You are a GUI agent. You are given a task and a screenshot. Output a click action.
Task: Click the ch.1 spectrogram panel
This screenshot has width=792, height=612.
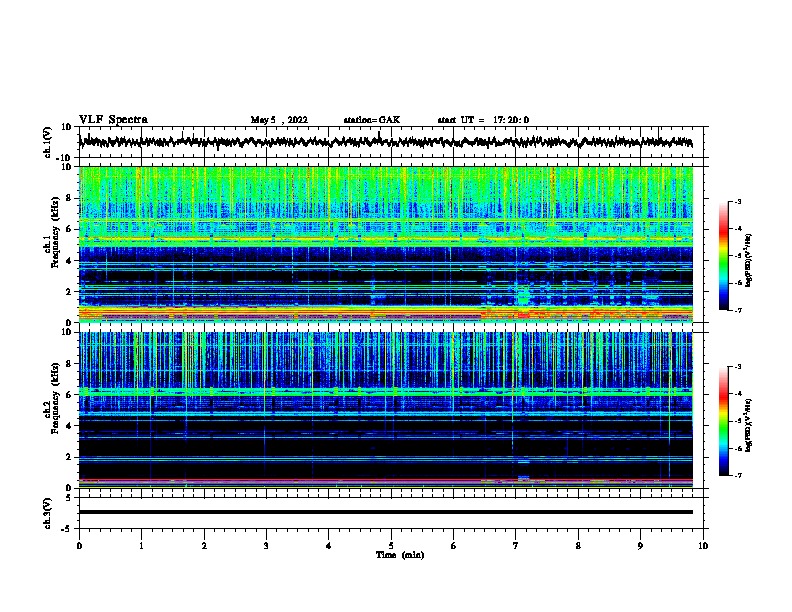tap(386, 244)
